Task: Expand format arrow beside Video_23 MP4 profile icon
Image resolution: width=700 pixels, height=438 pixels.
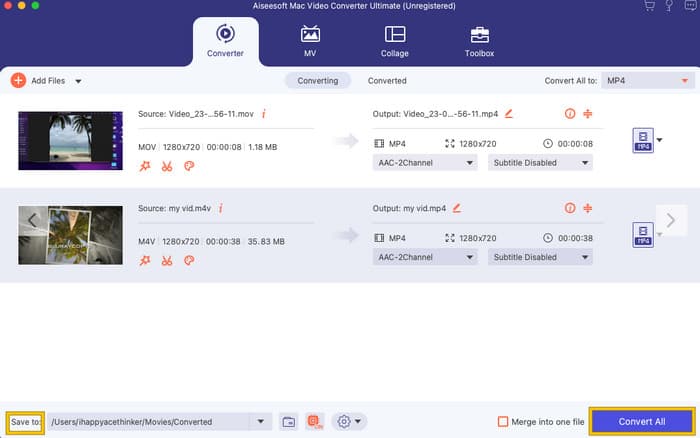Action: coord(659,140)
